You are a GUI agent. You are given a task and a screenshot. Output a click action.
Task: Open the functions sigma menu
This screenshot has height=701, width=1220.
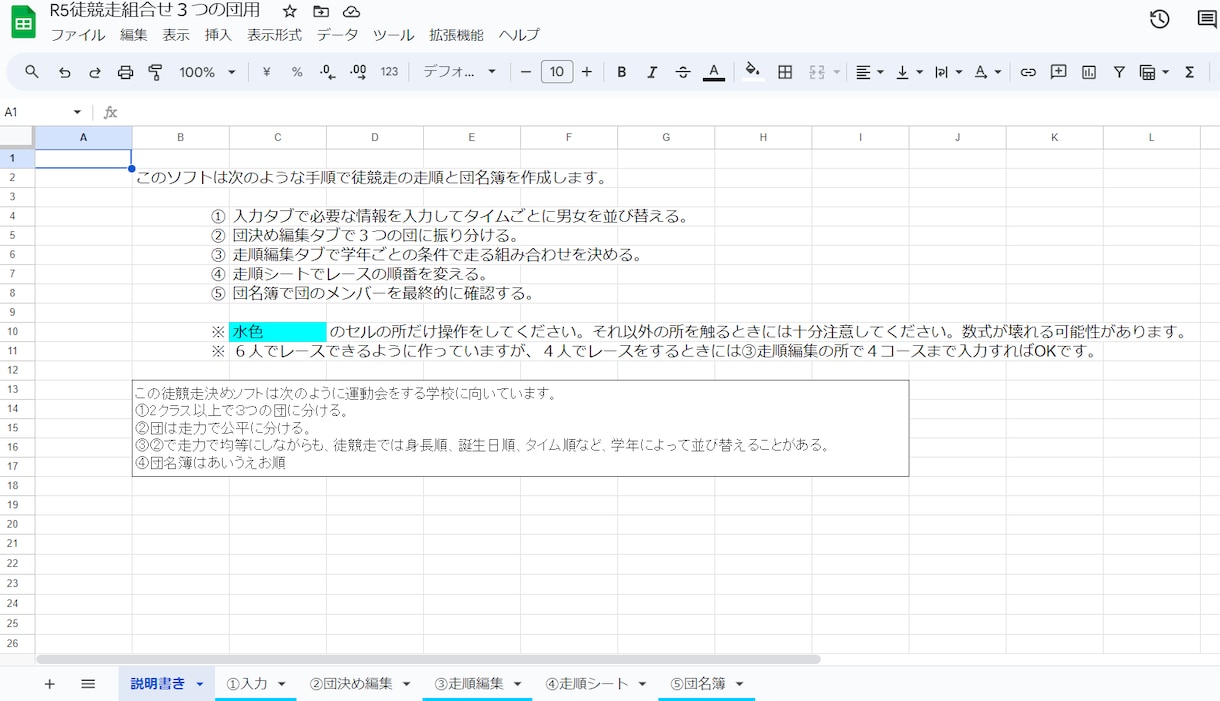point(1189,72)
